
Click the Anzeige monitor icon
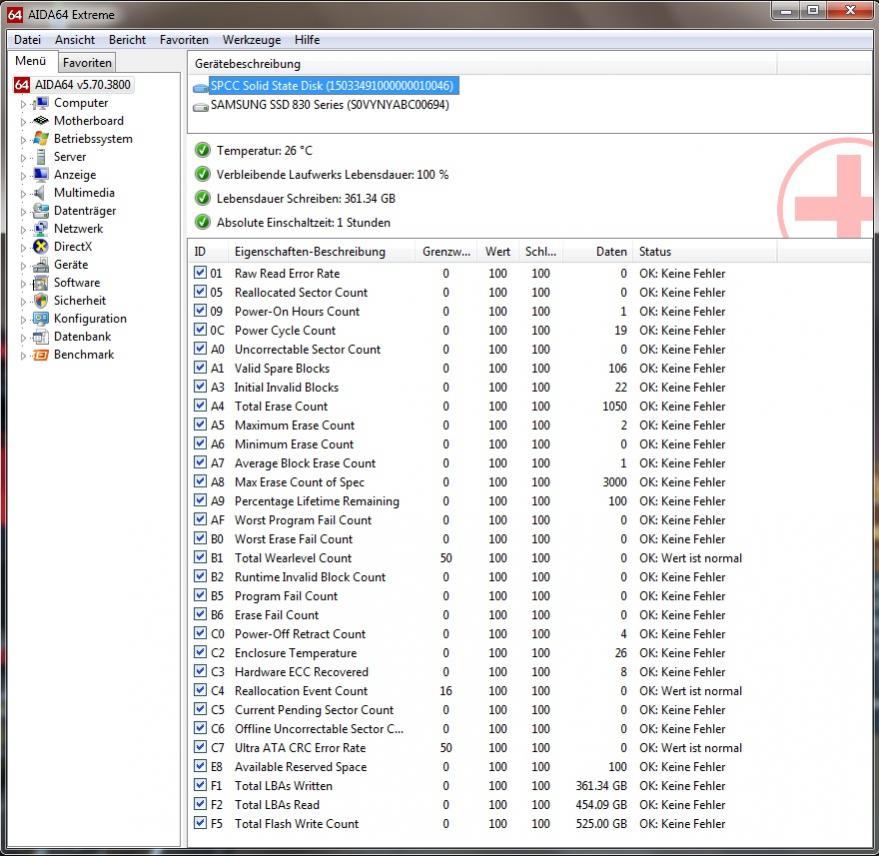pos(41,175)
